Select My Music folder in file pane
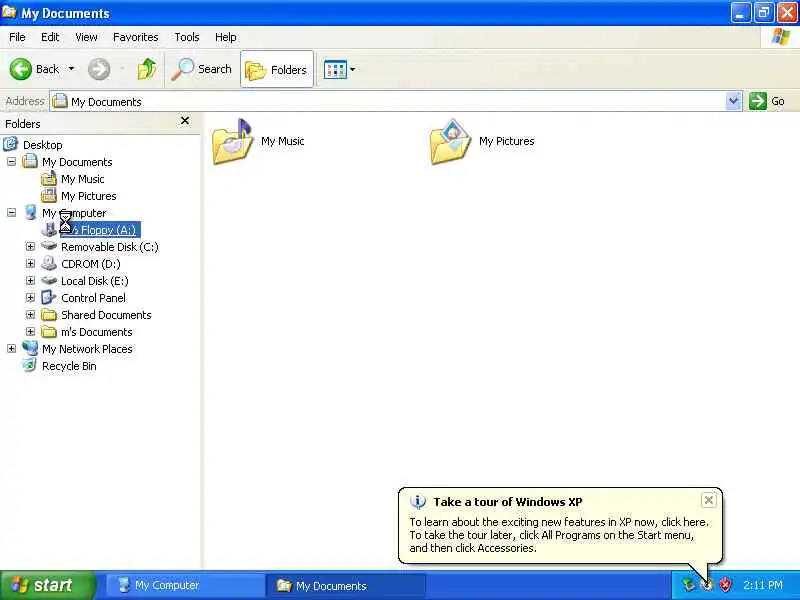The width and height of the screenshot is (800, 600). [x=232, y=142]
